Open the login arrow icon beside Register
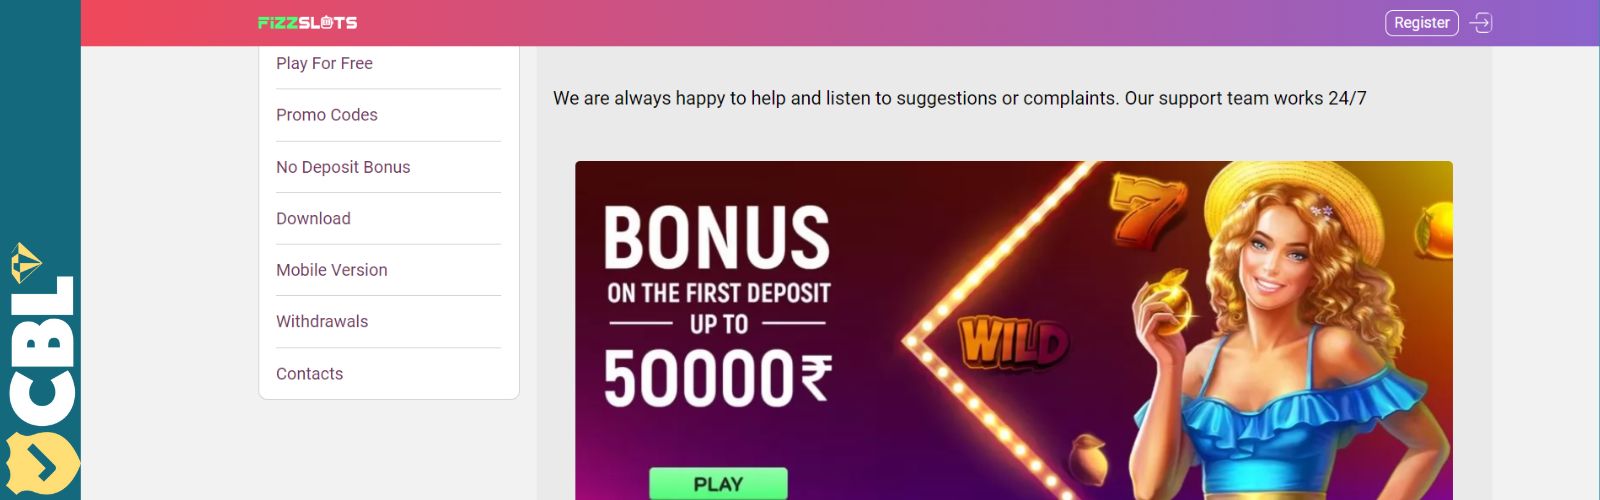The width and height of the screenshot is (1600, 500). pyautogui.click(x=1481, y=22)
